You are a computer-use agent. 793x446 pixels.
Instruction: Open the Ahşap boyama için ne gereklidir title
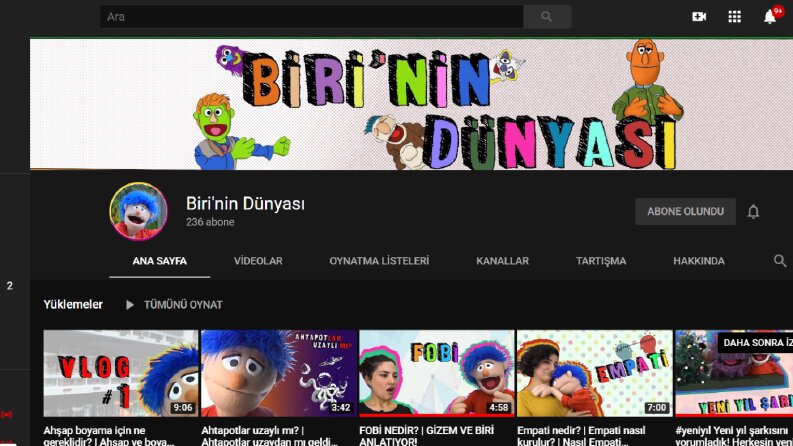coord(108,435)
